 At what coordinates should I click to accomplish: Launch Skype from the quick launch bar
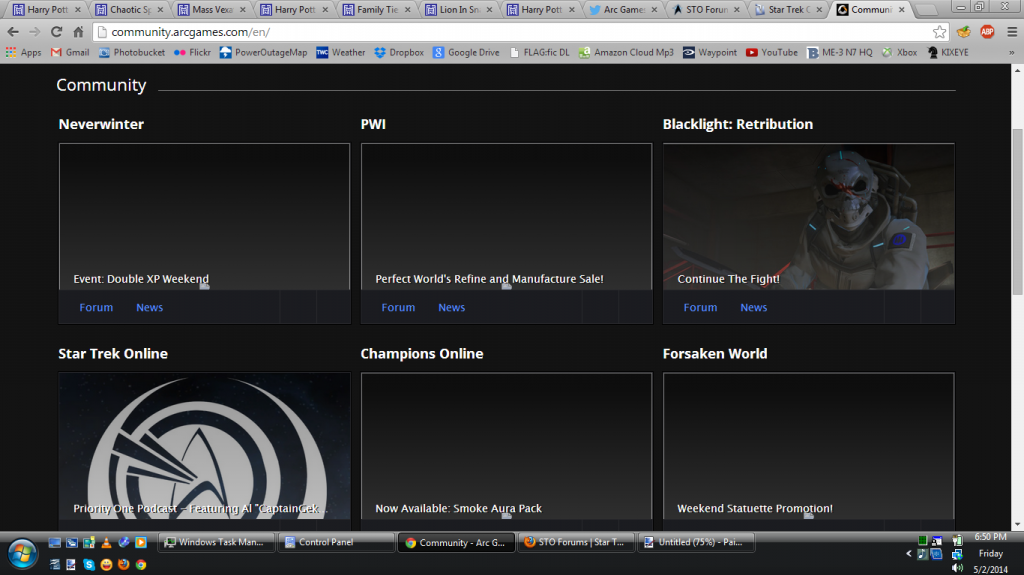point(89,565)
